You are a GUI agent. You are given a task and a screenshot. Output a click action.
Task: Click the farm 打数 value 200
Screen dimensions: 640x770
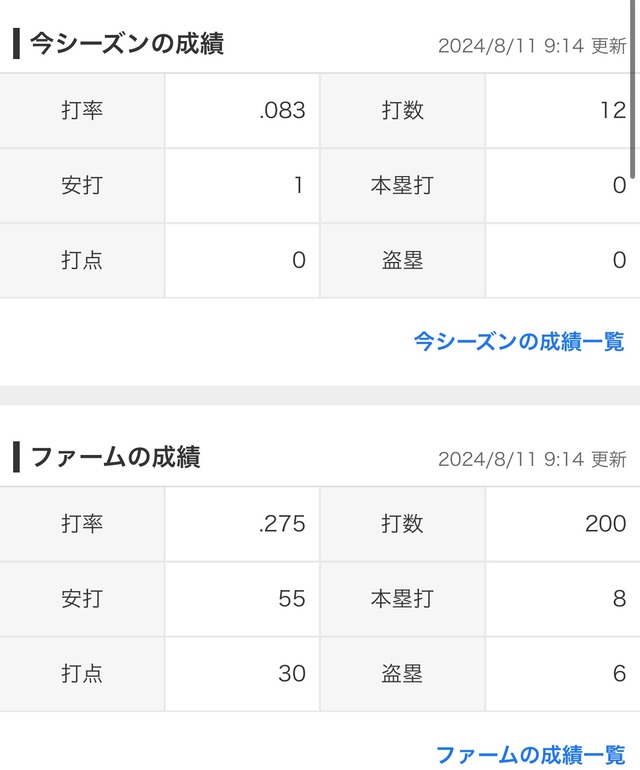605,524
